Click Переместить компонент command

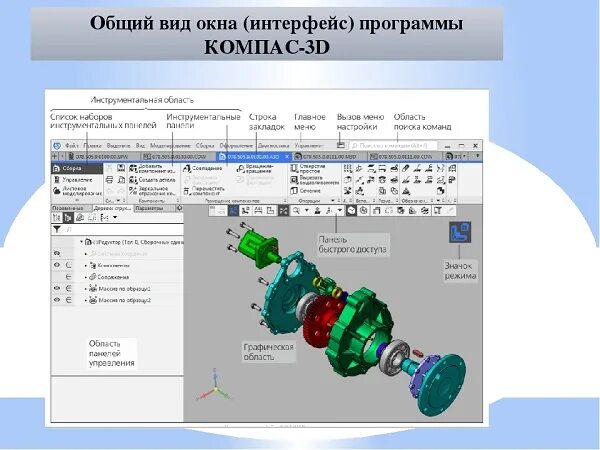pos(204,191)
